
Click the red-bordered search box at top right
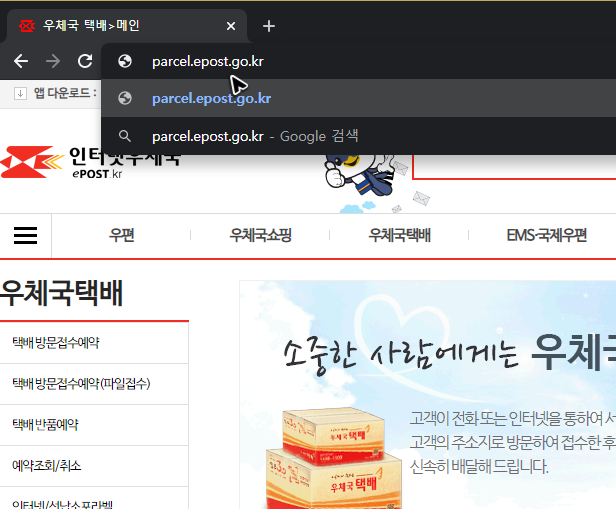click(514, 167)
